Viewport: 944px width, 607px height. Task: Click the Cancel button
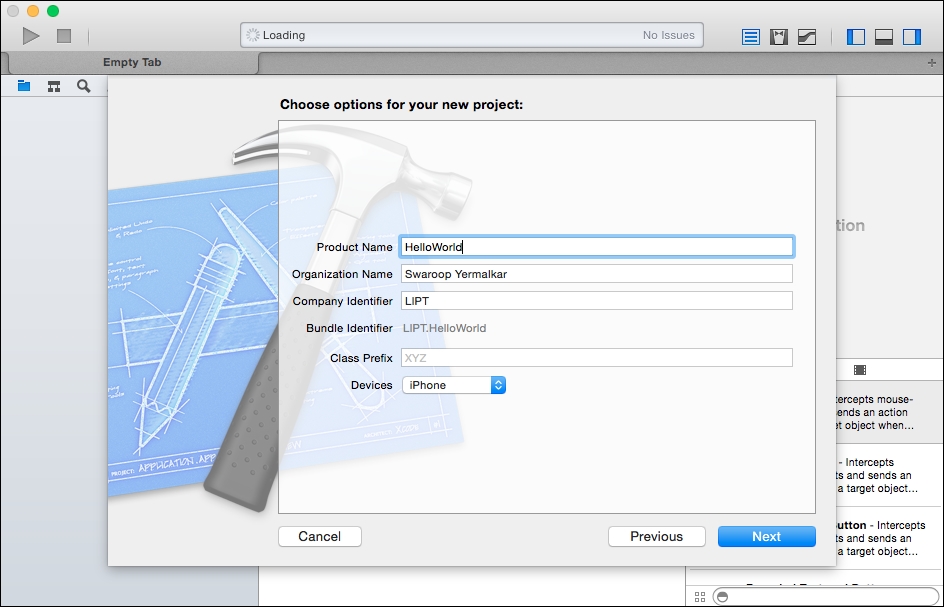pos(320,537)
